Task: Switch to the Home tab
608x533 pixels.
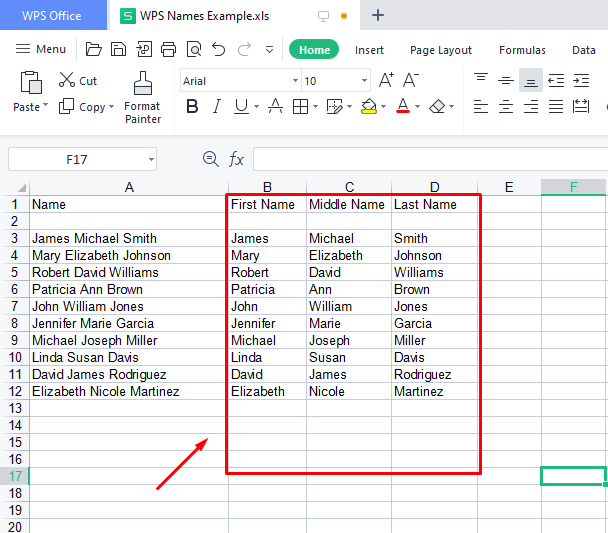Action: (314, 50)
